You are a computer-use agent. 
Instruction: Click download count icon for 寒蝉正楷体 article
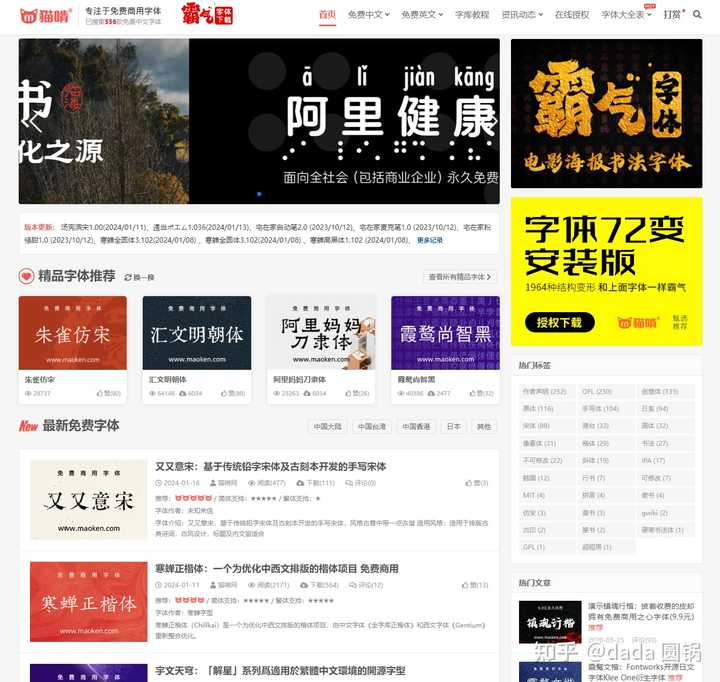point(304,585)
